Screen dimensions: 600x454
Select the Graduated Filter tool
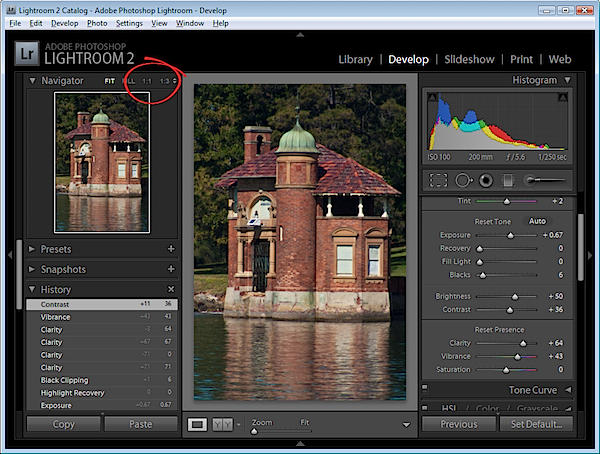click(508, 180)
